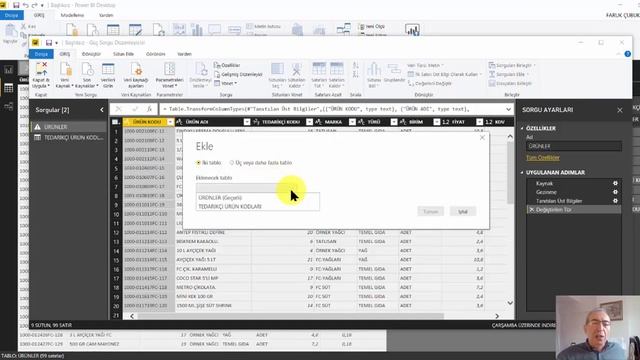Close the Ekle dialog with X

(x=482, y=138)
